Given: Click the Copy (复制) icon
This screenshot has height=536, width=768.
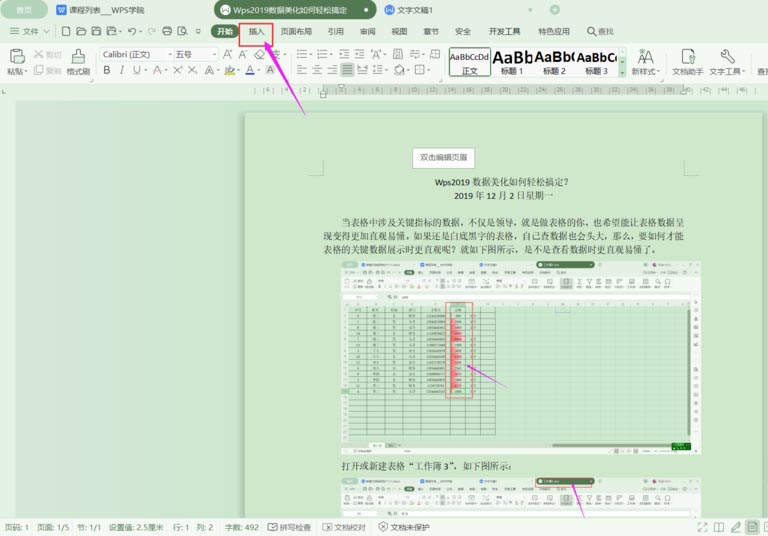Looking at the screenshot, I should 38,70.
